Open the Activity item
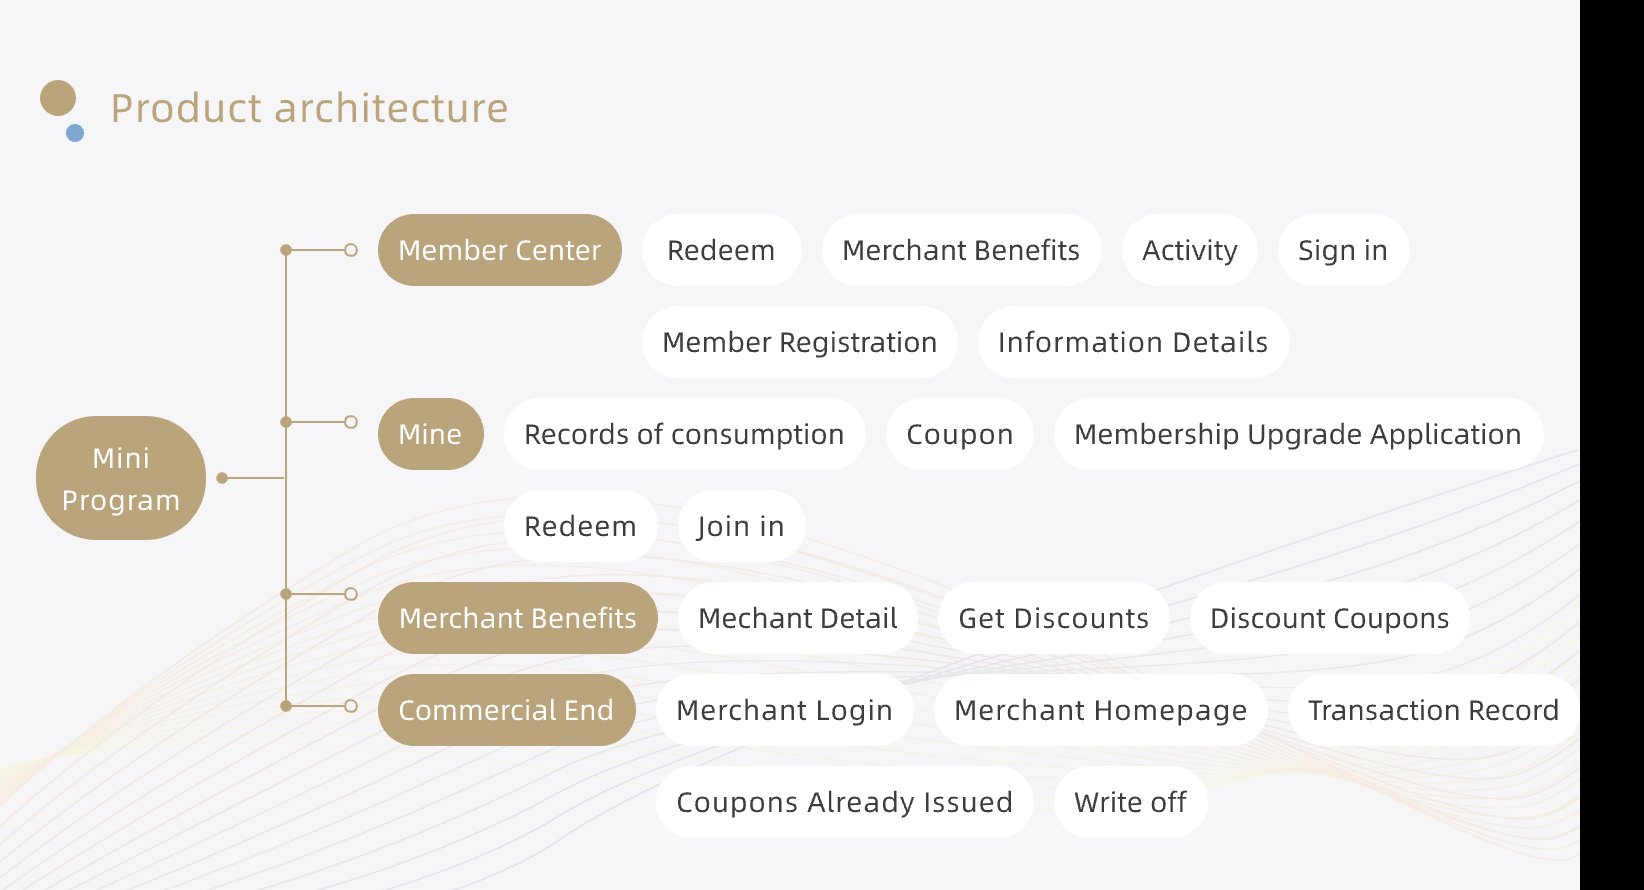Image resolution: width=1644 pixels, height=890 pixels. click(x=1189, y=250)
